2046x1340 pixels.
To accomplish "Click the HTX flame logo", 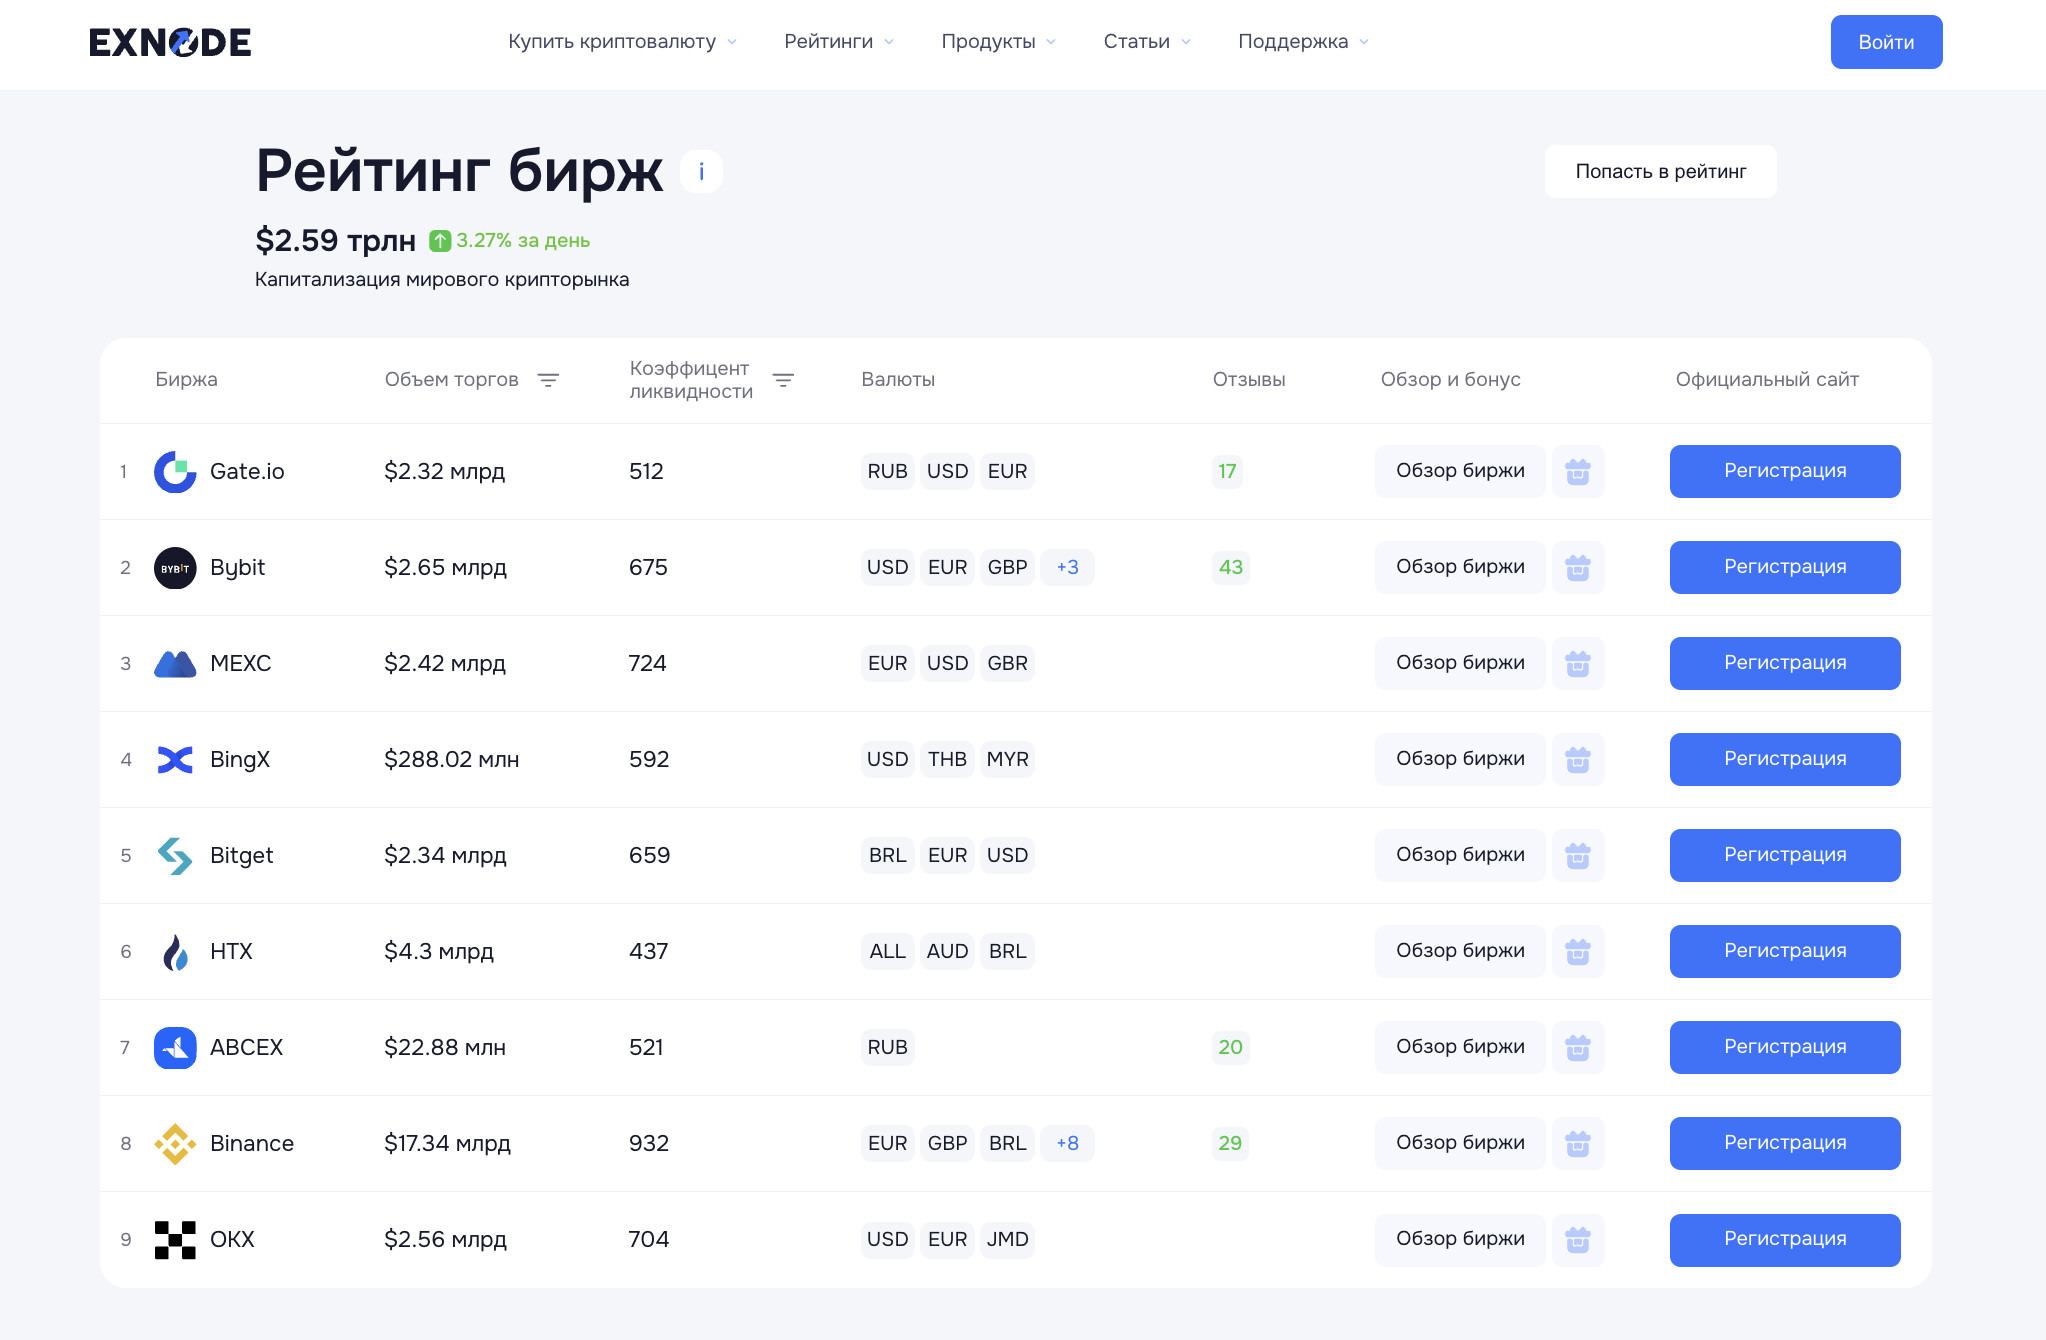I will pyautogui.click(x=175, y=952).
